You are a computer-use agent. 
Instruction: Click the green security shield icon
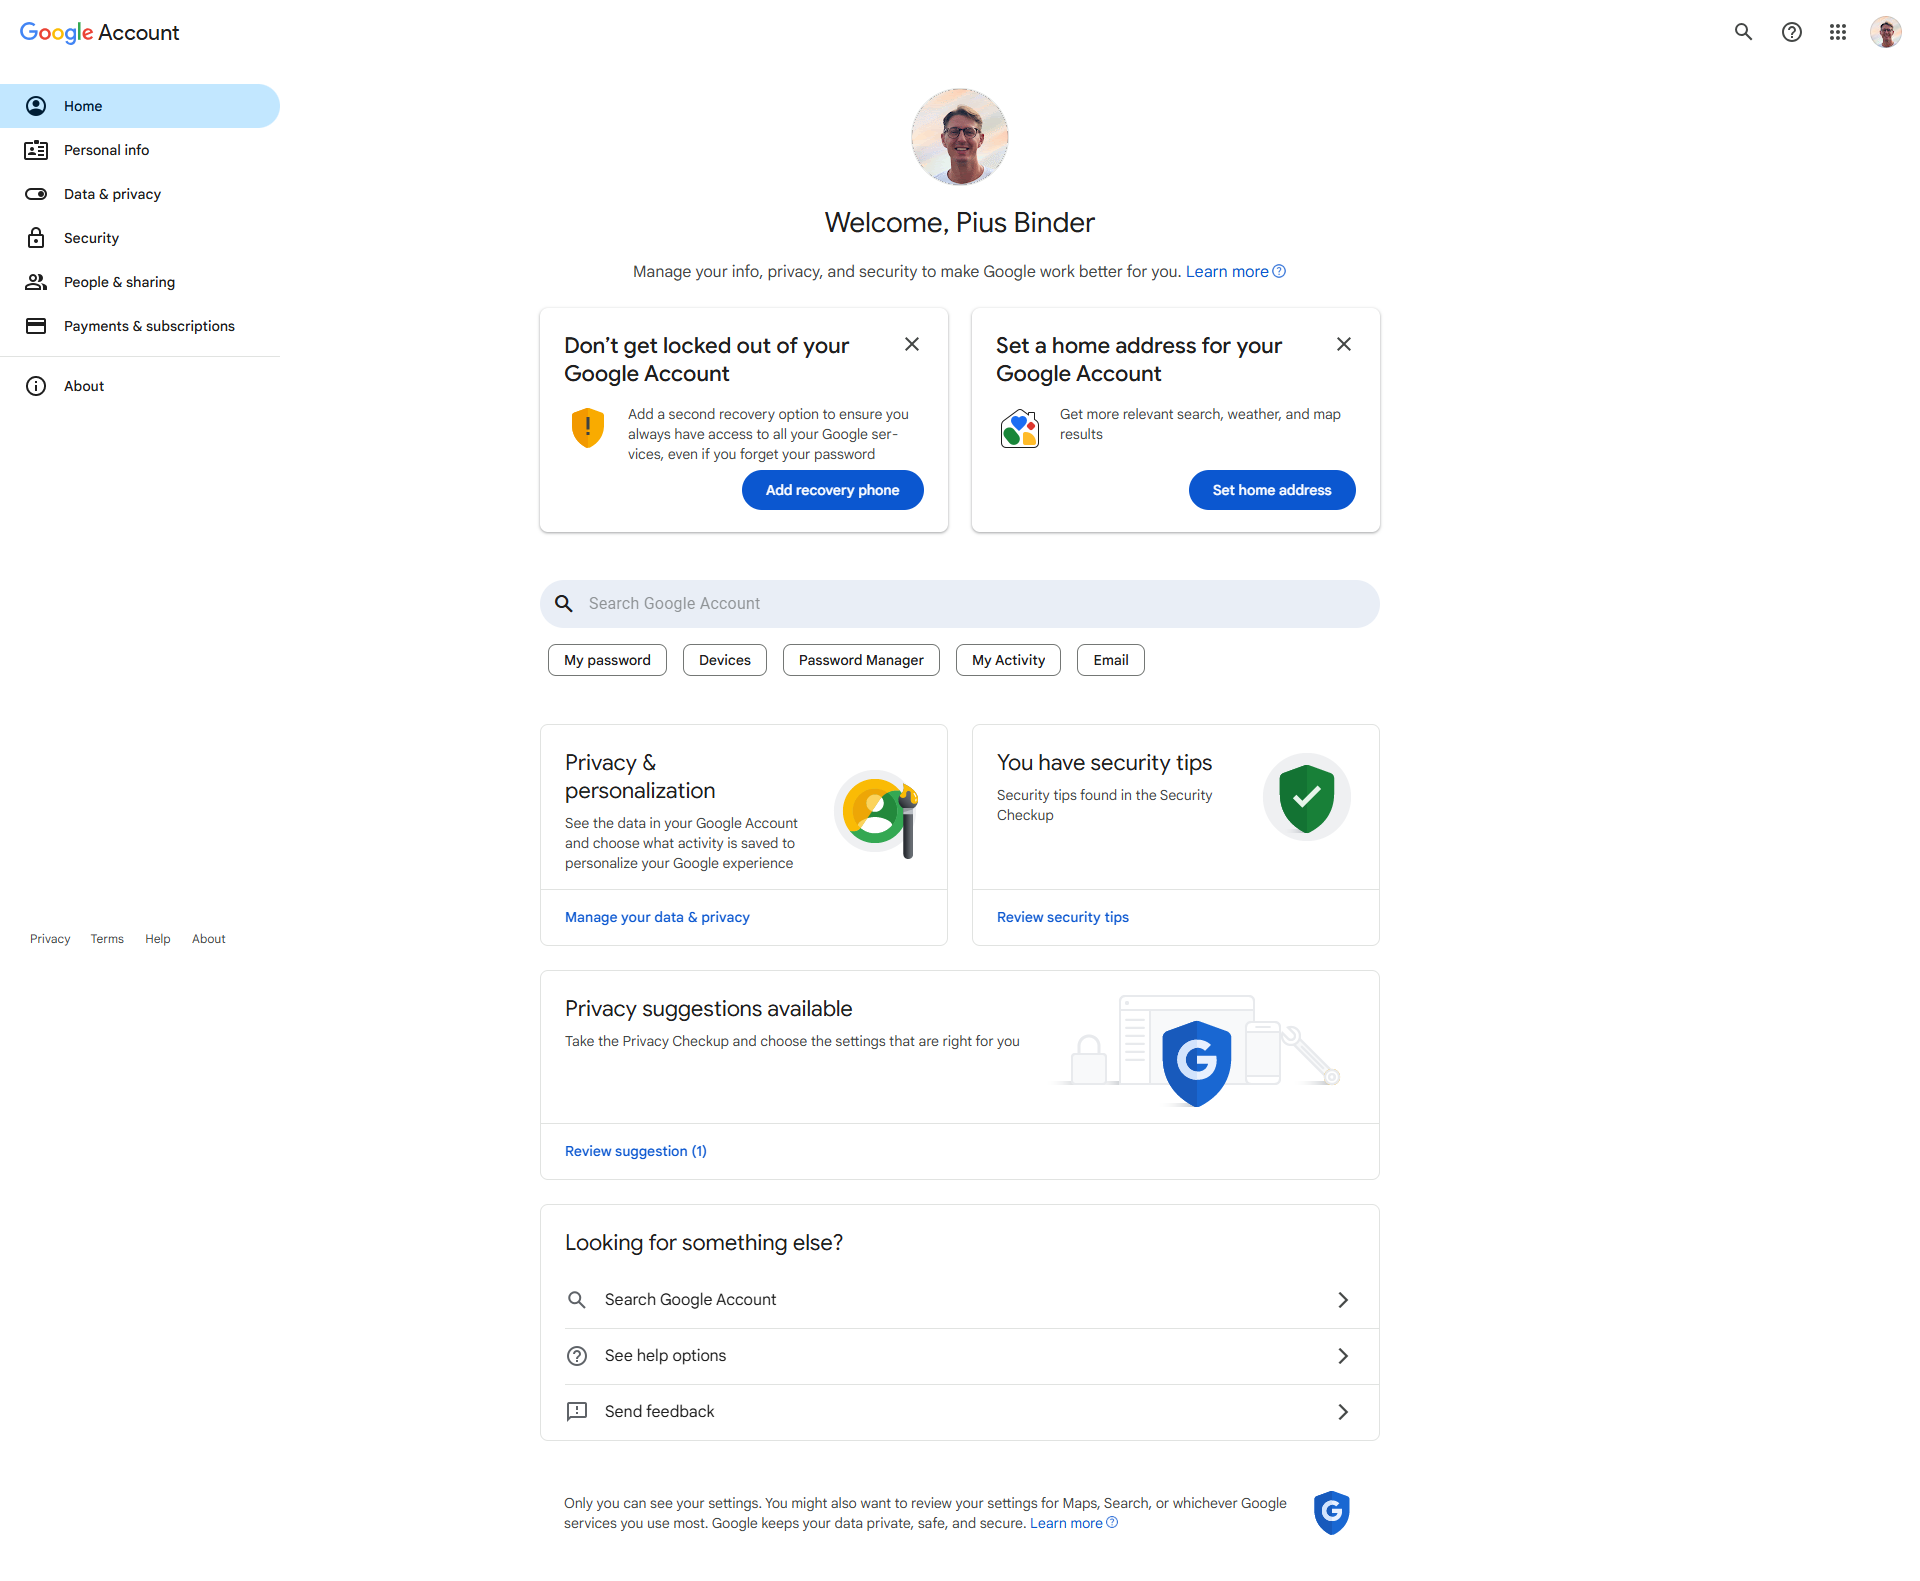[1306, 797]
